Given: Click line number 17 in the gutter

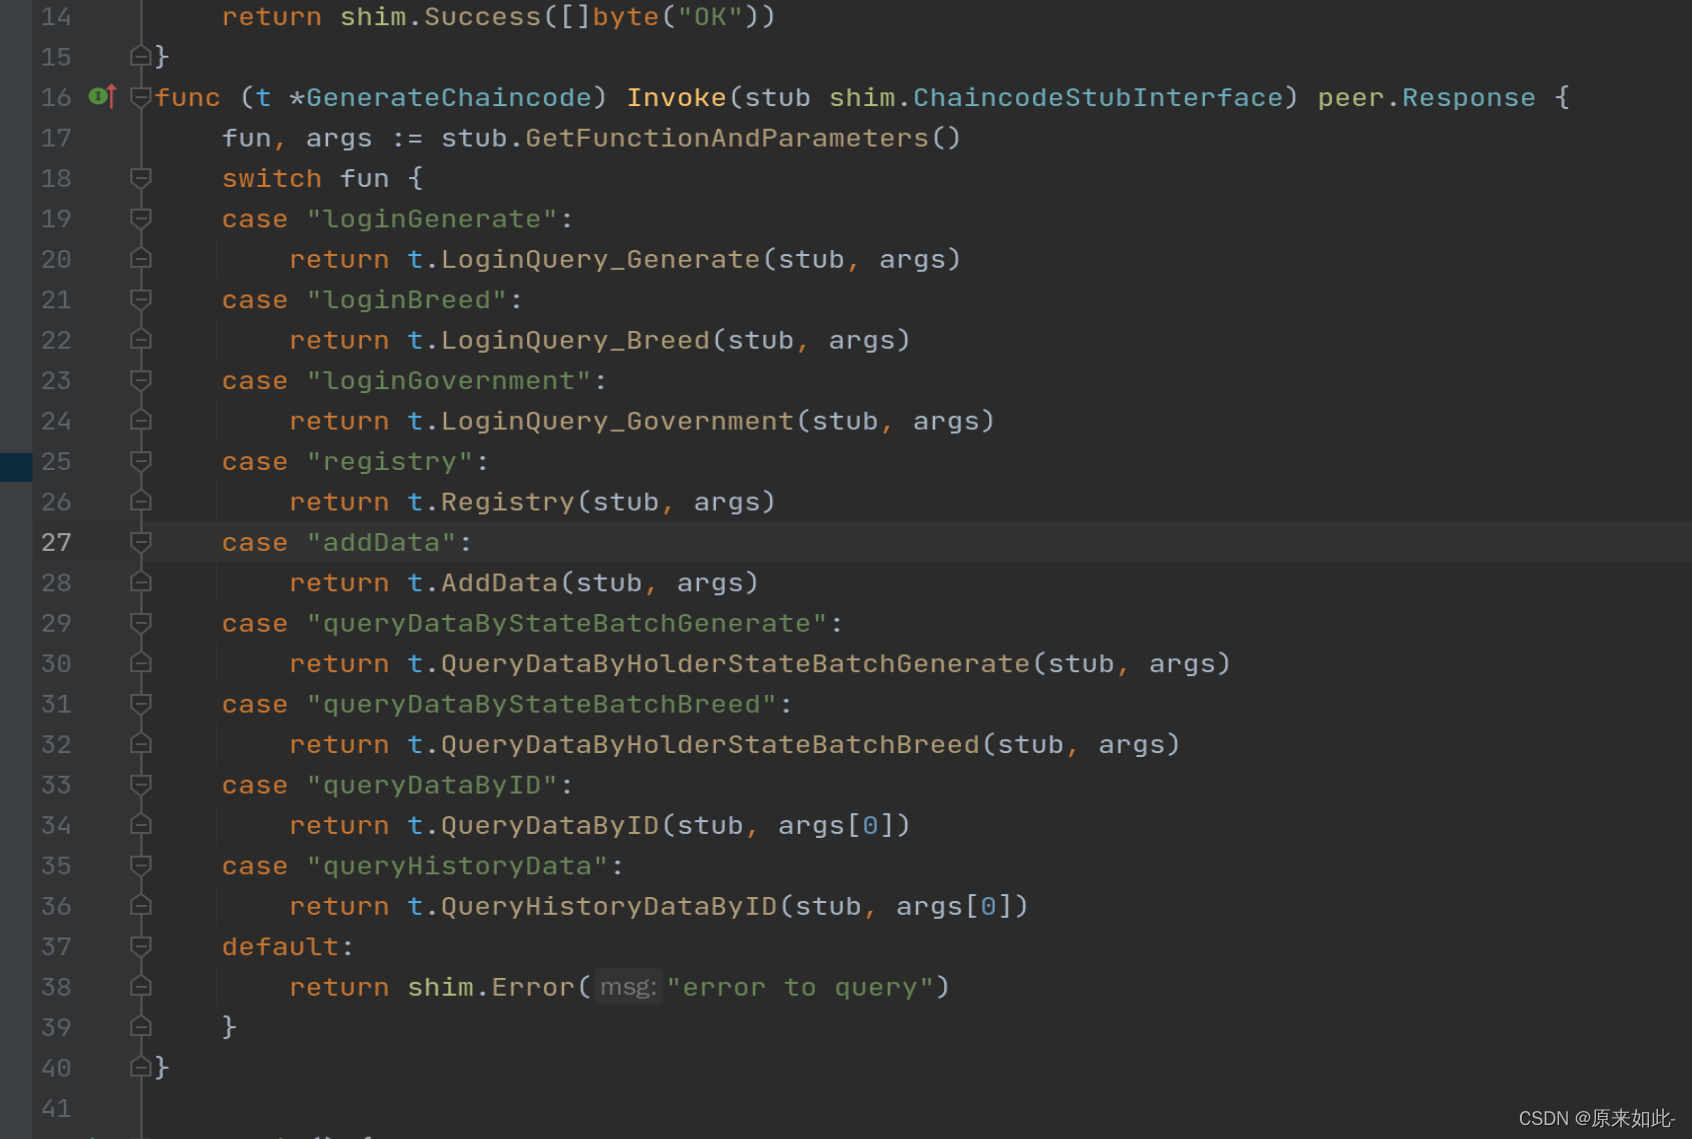Looking at the screenshot, I should (x=56, y=138).
